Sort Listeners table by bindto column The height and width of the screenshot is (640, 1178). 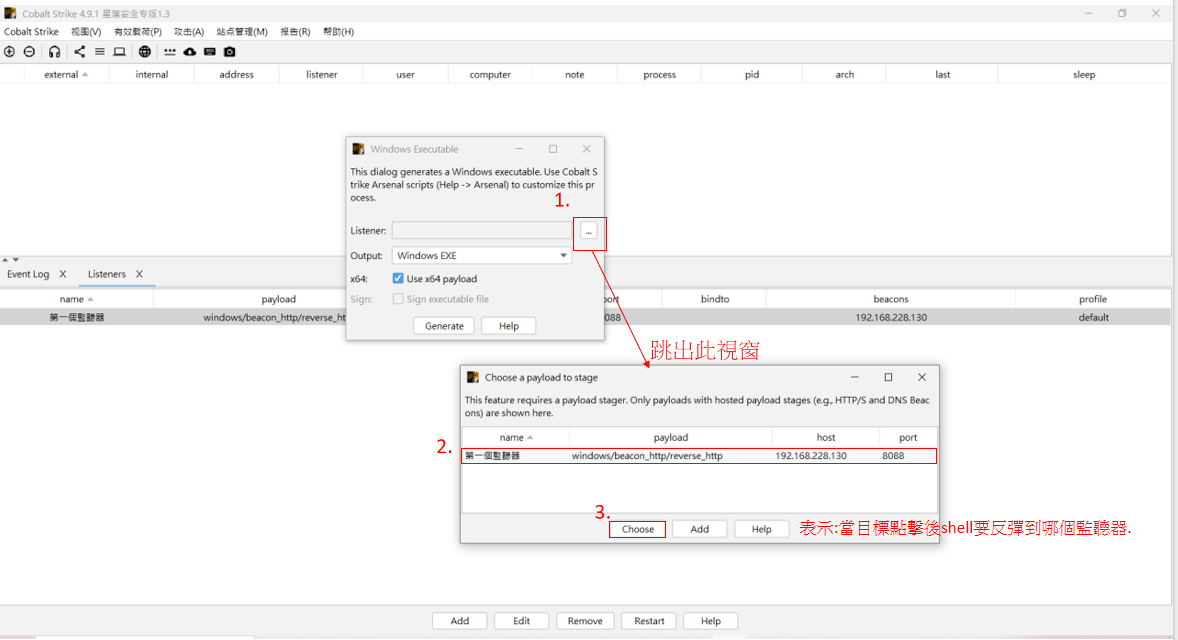714,299
